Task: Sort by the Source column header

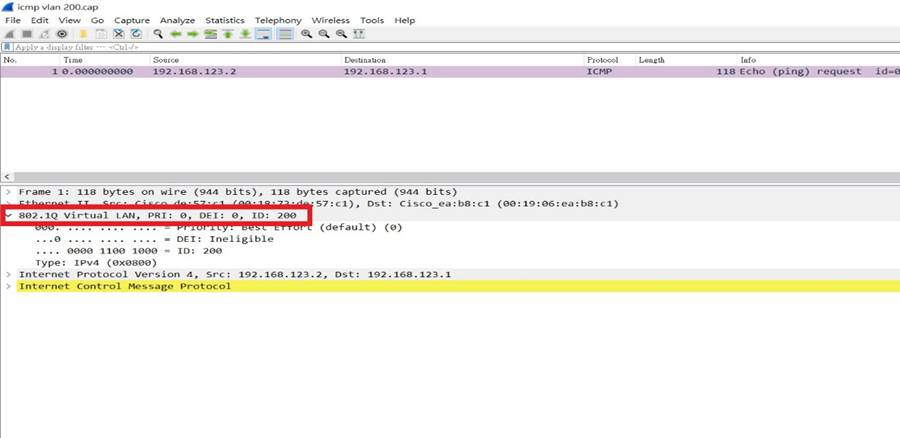Action: point(246,60)
